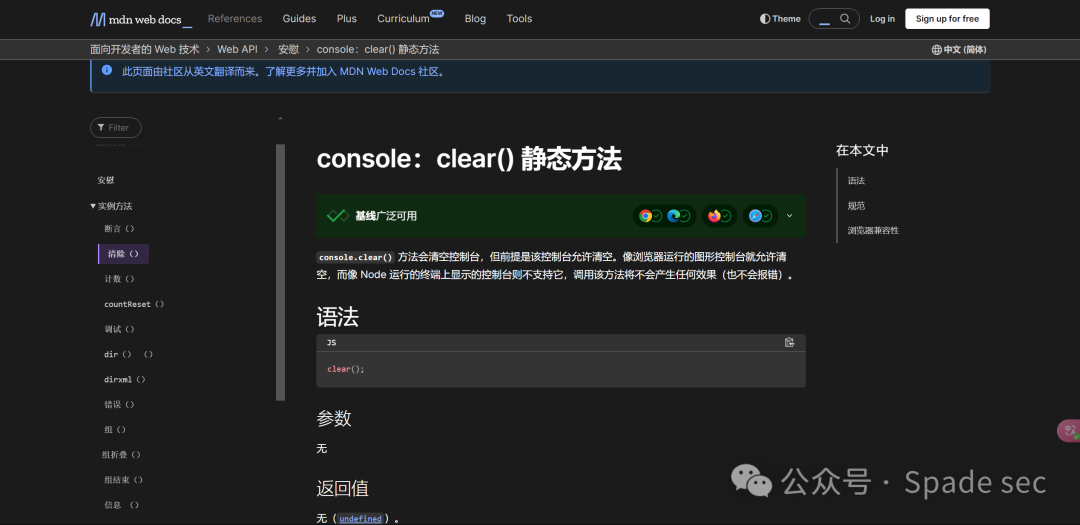
Task: Open the Web API breadcrumb link
Action: [237, 50]
